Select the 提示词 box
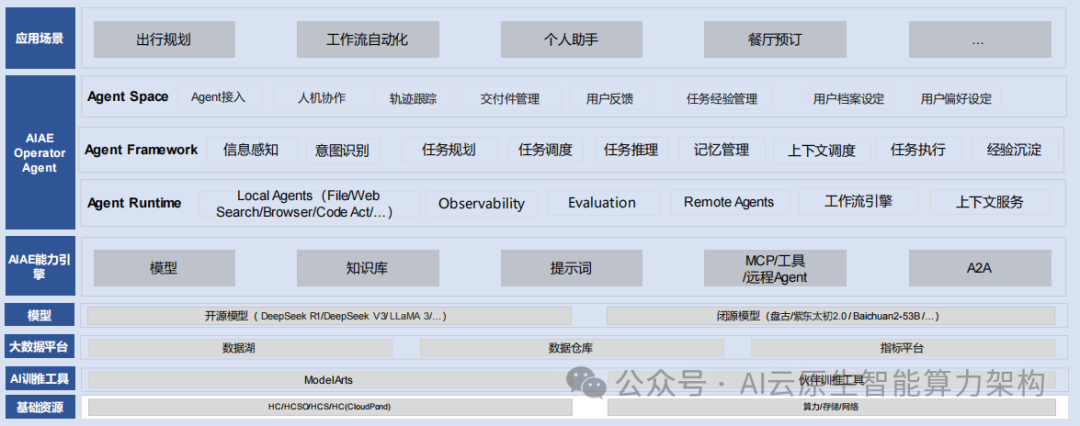1080x426 pixels. pos(572,268)
